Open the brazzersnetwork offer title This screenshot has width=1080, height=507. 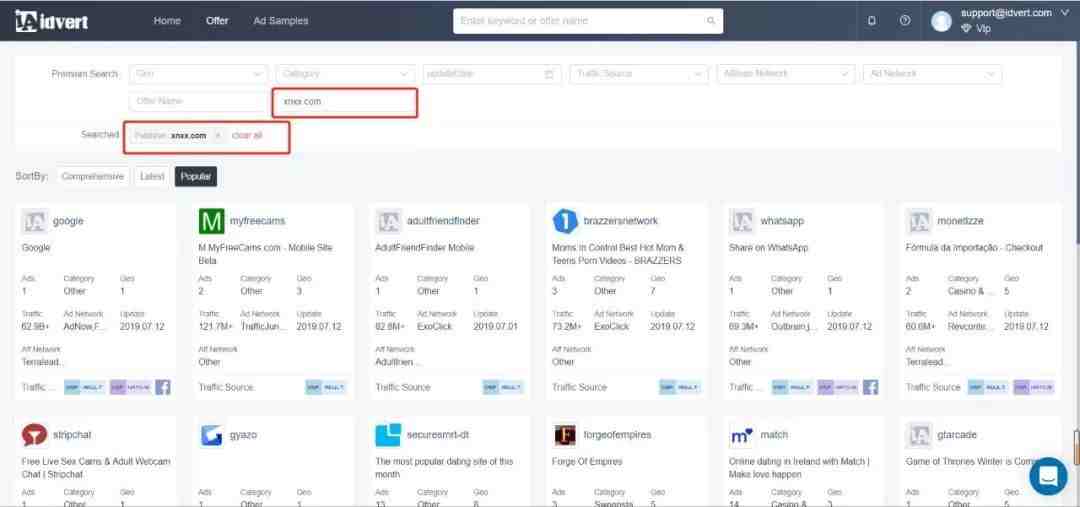(x=621, y=221)
